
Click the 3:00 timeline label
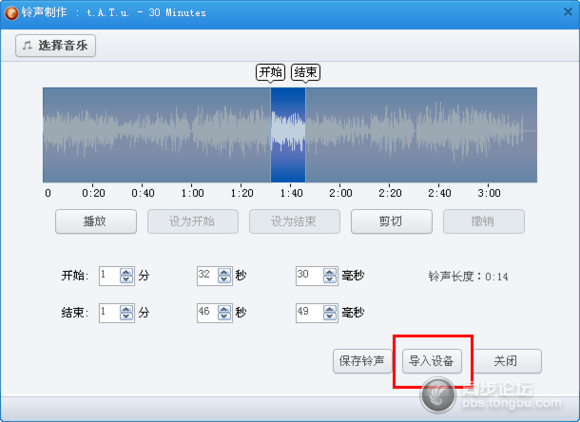click(489, 193)
